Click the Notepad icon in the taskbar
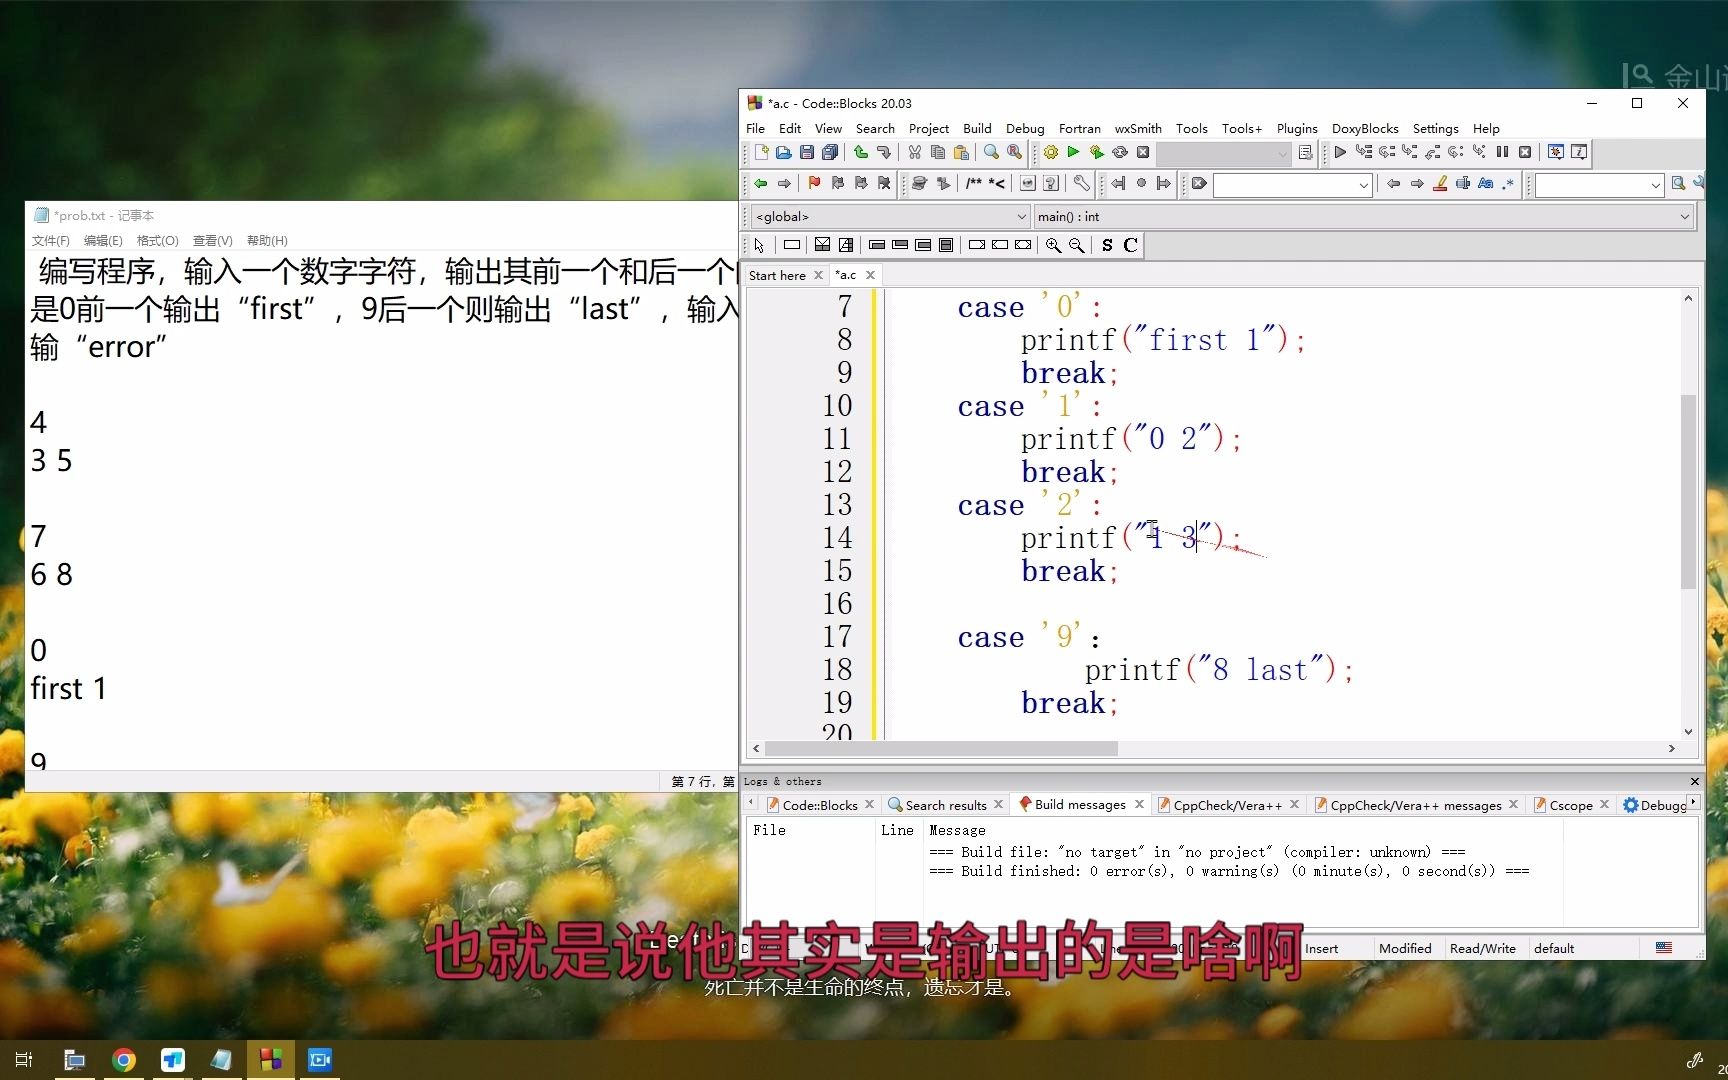 tap(222, 1060)
